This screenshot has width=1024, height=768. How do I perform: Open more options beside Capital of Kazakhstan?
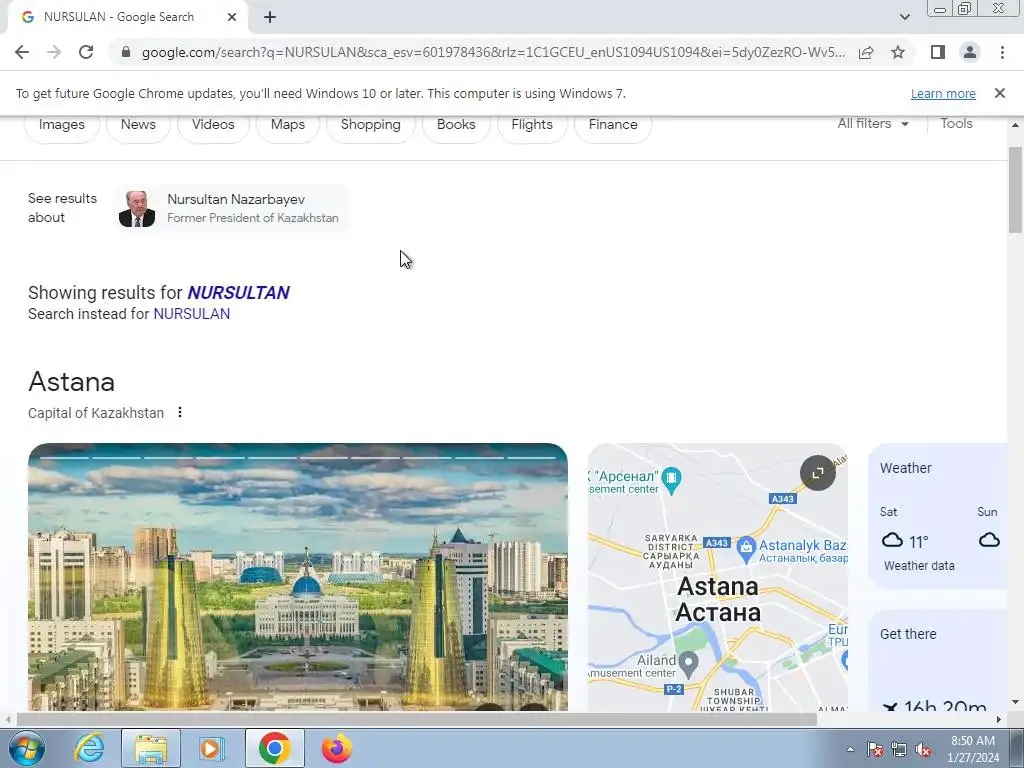(x=180, y=413)
